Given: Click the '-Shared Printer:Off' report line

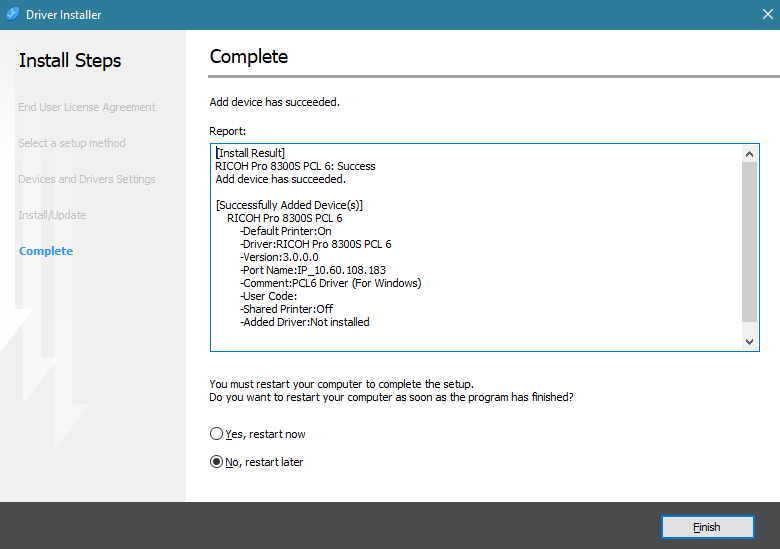Looking at the screenshot, I should pyautogui.click(x=287, y=309).
